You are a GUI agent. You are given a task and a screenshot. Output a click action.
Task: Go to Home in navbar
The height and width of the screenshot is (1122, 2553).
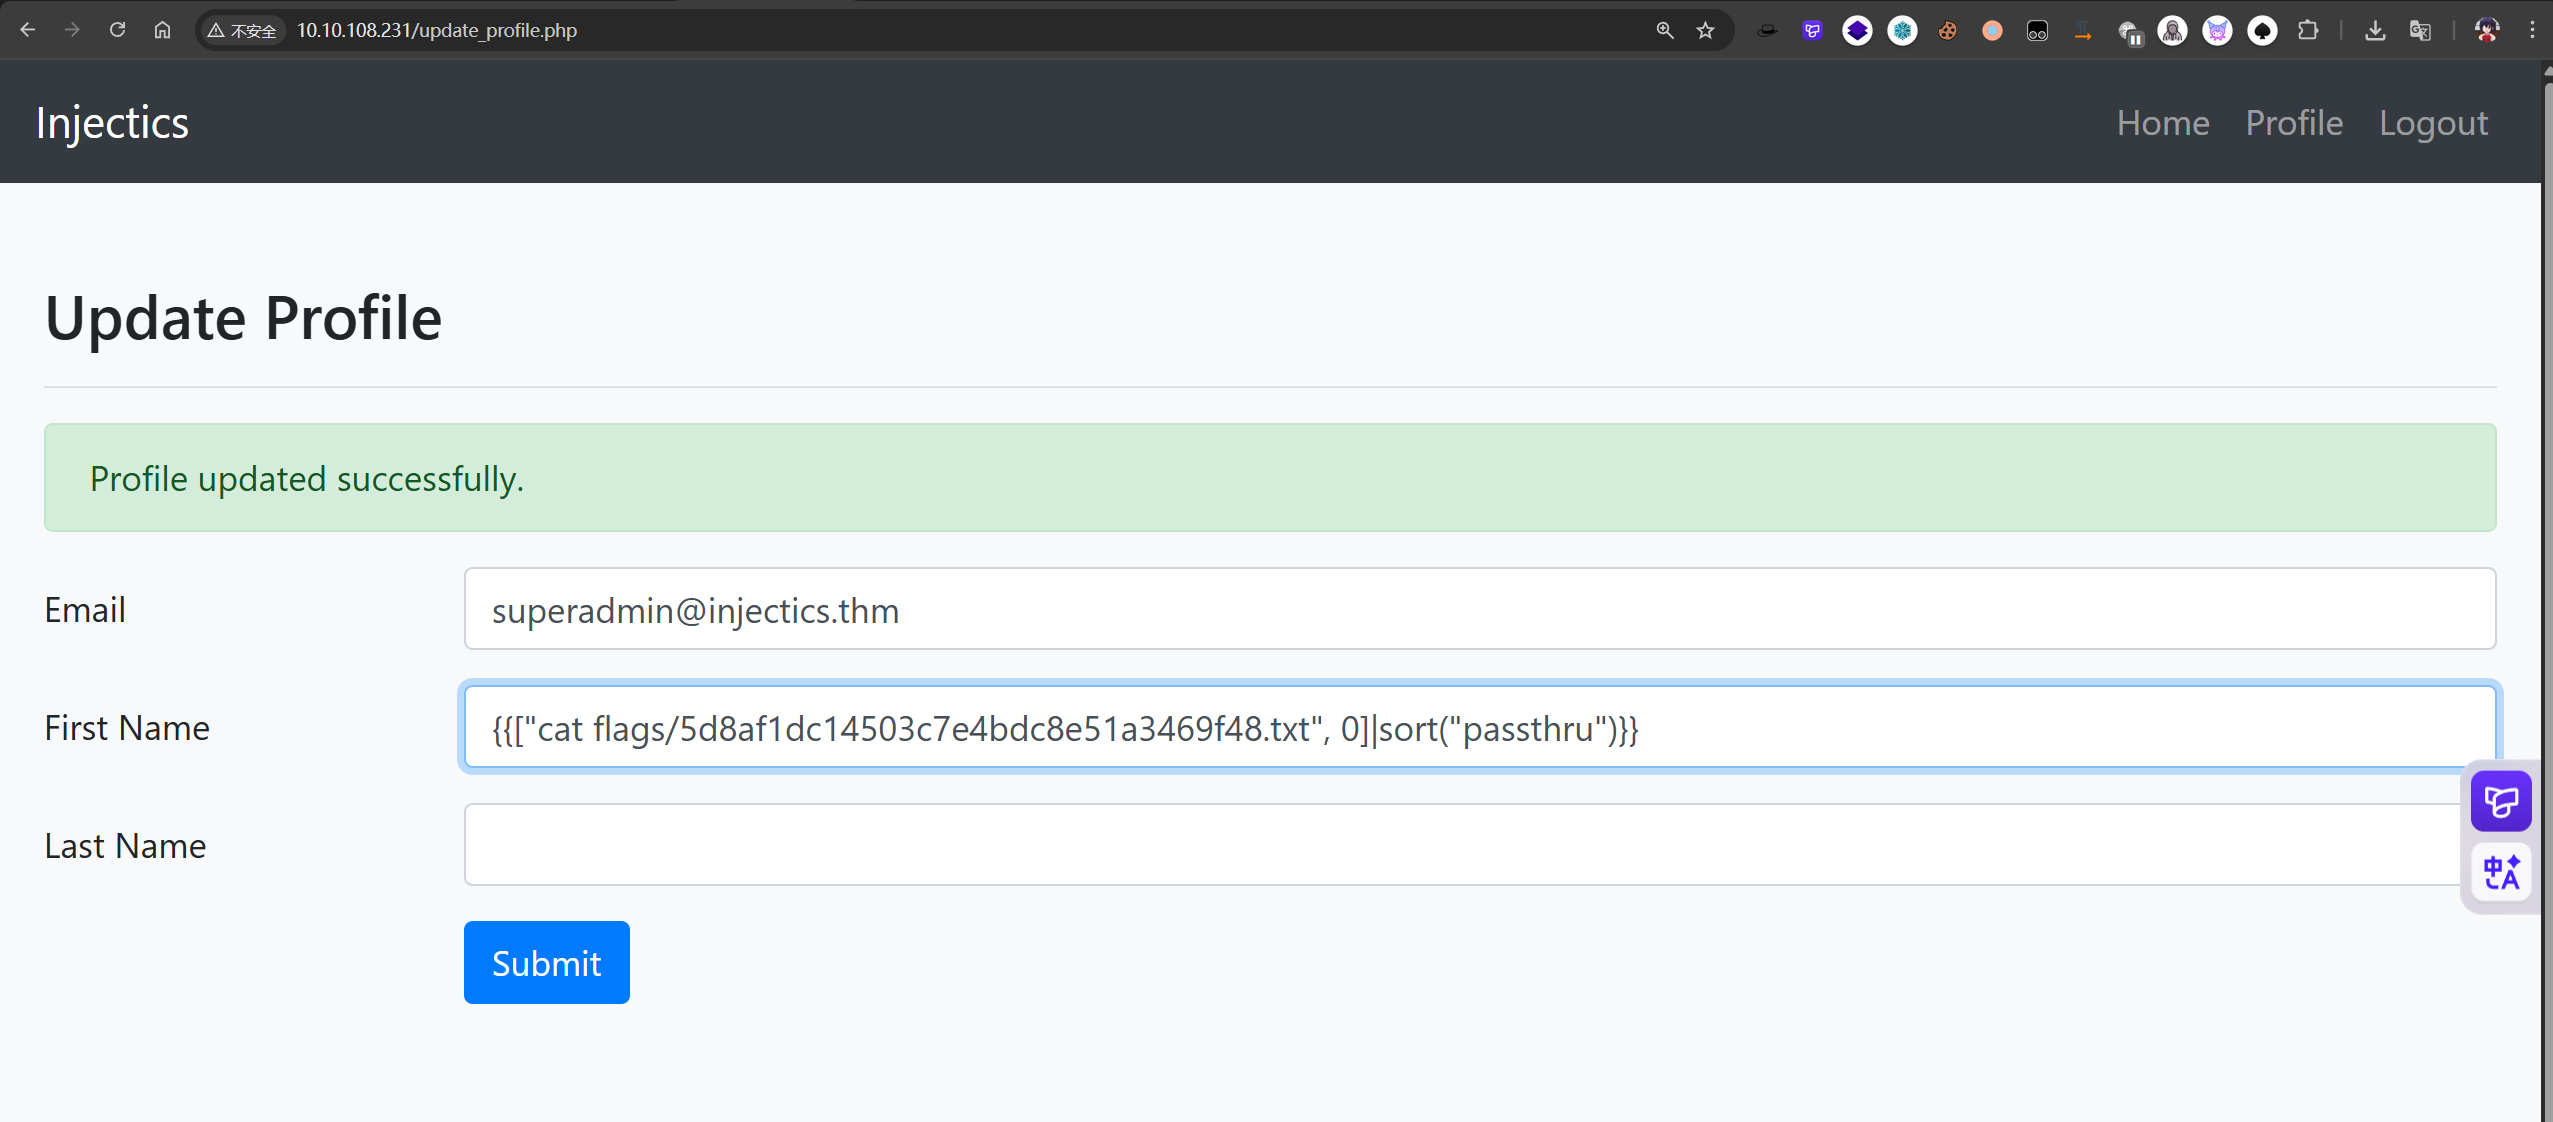[2162, 122]
